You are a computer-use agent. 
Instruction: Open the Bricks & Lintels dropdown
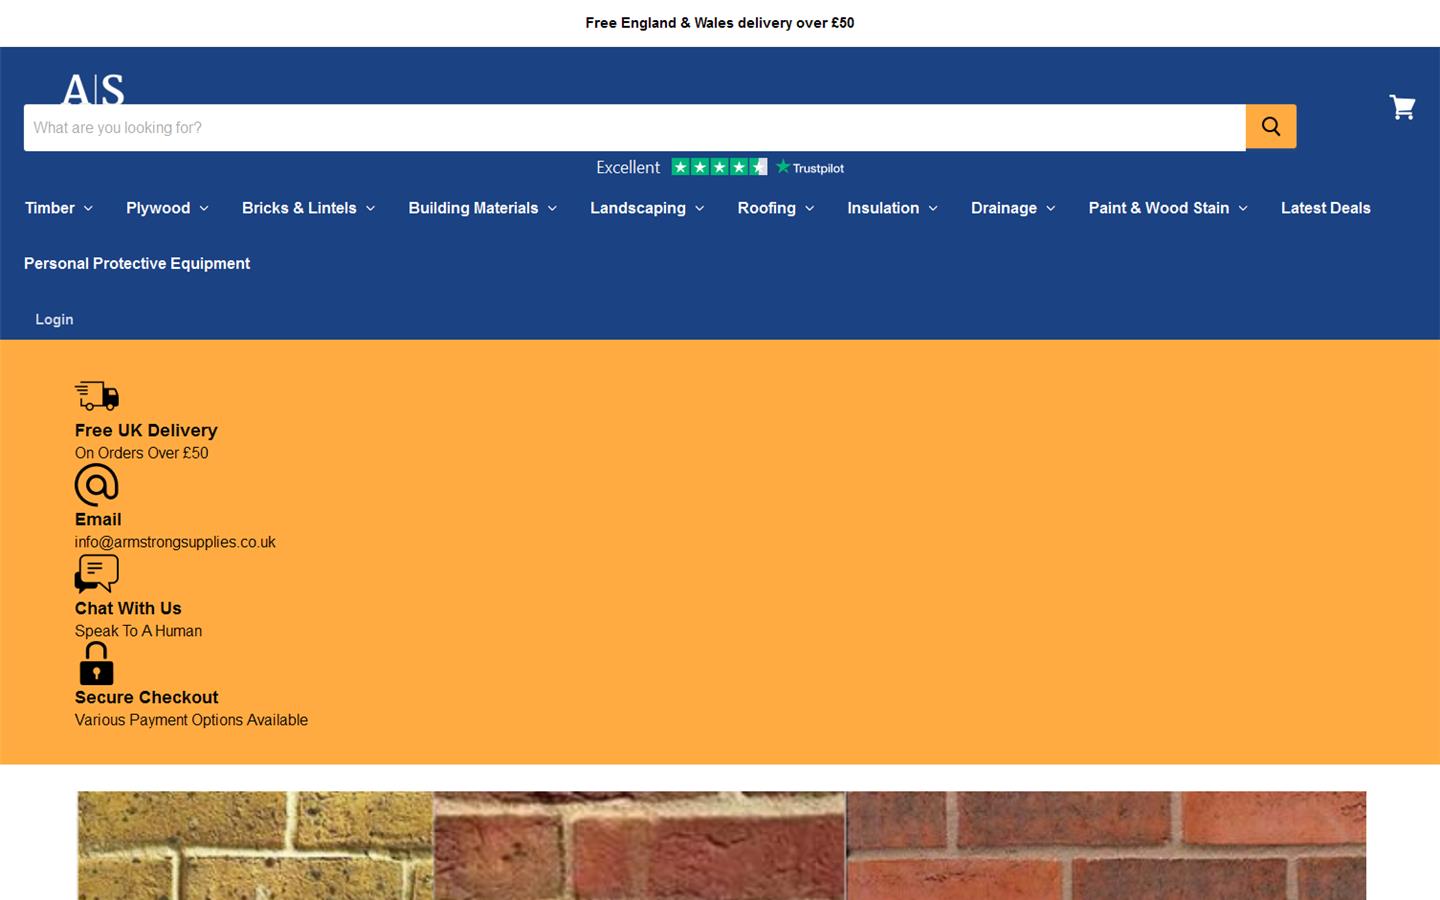tap(308, 208)
